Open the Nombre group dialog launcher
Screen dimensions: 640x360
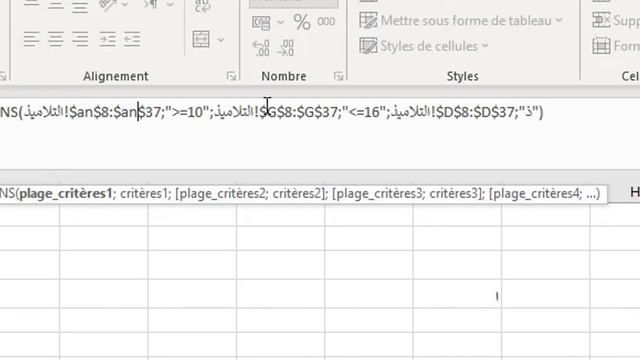tap(338, 76)
